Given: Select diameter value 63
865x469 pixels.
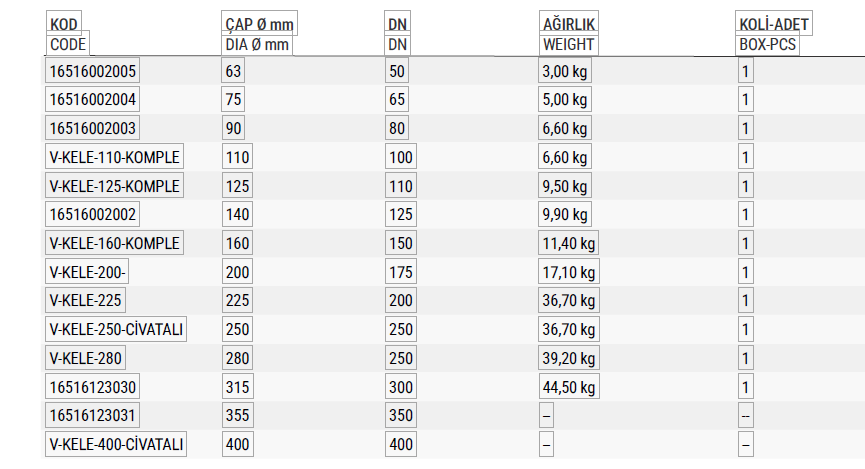Looking at the screenshot, I should coord(233,71).
